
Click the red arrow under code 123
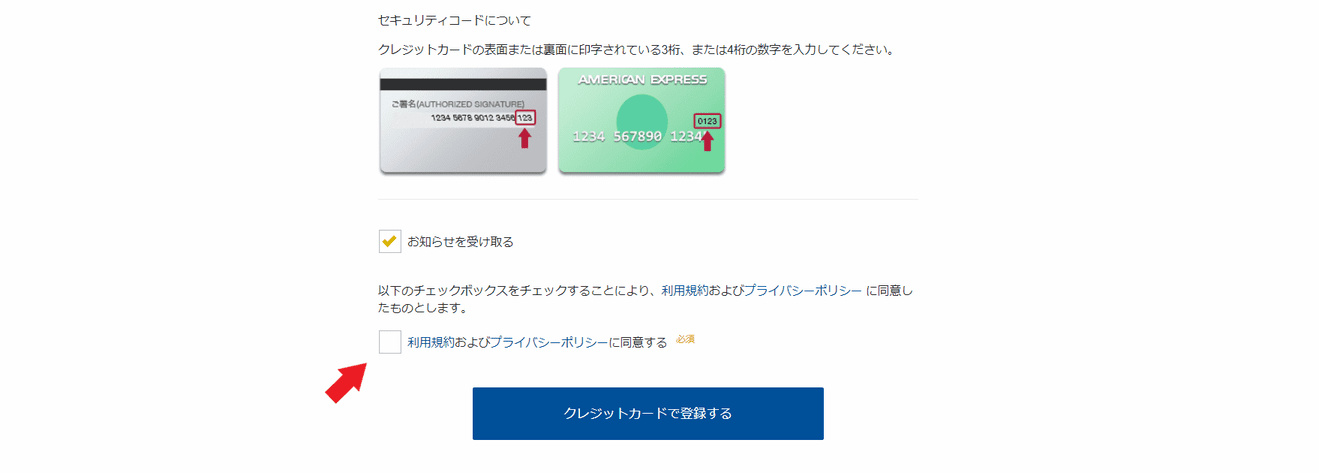tap(524, 138)
